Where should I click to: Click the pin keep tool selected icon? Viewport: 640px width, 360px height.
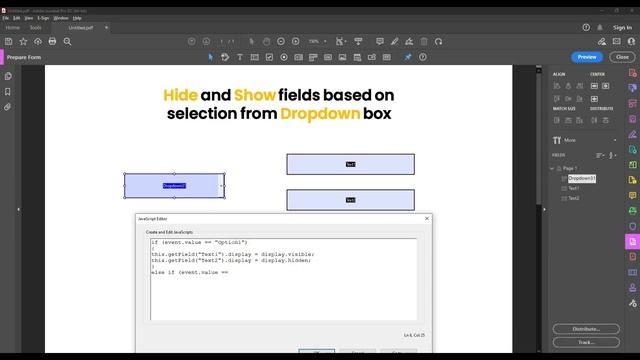[408, 57]
